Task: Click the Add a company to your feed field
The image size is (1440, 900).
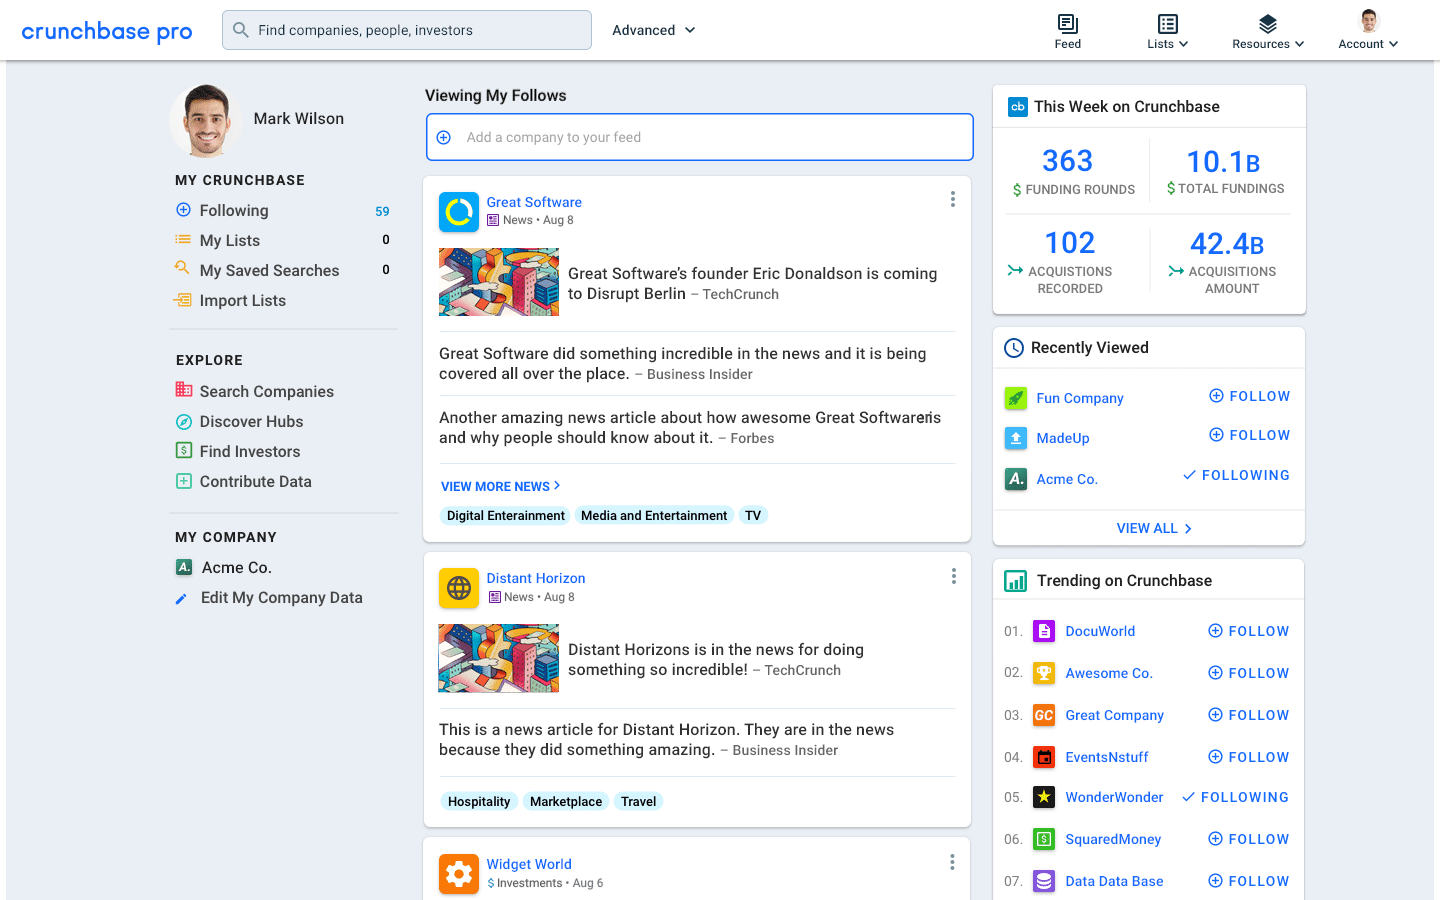Action: point(699,137)
